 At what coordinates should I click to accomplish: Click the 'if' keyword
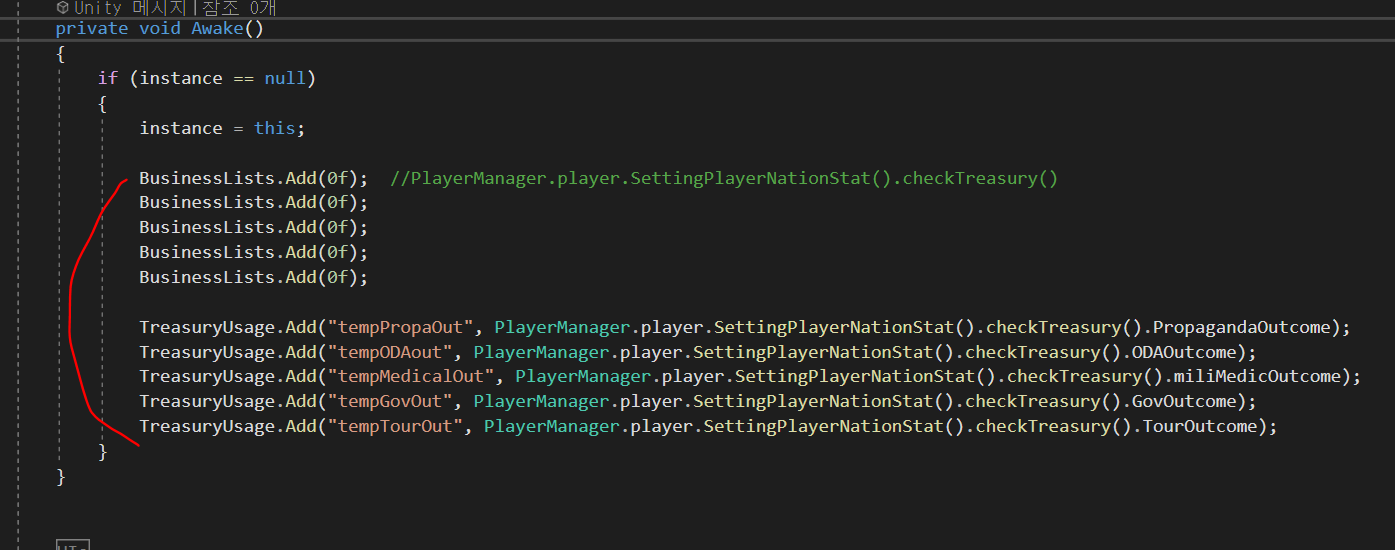[108, 78]
